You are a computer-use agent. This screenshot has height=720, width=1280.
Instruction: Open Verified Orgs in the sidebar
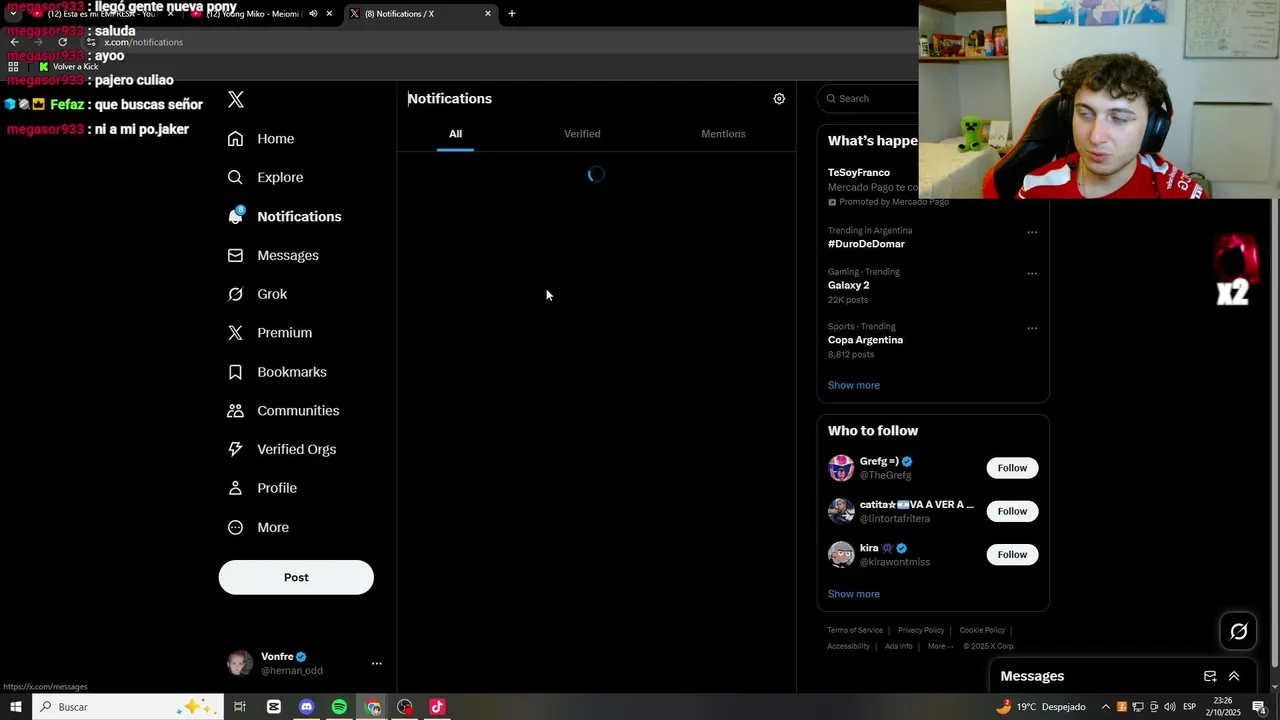click(282, 449)
